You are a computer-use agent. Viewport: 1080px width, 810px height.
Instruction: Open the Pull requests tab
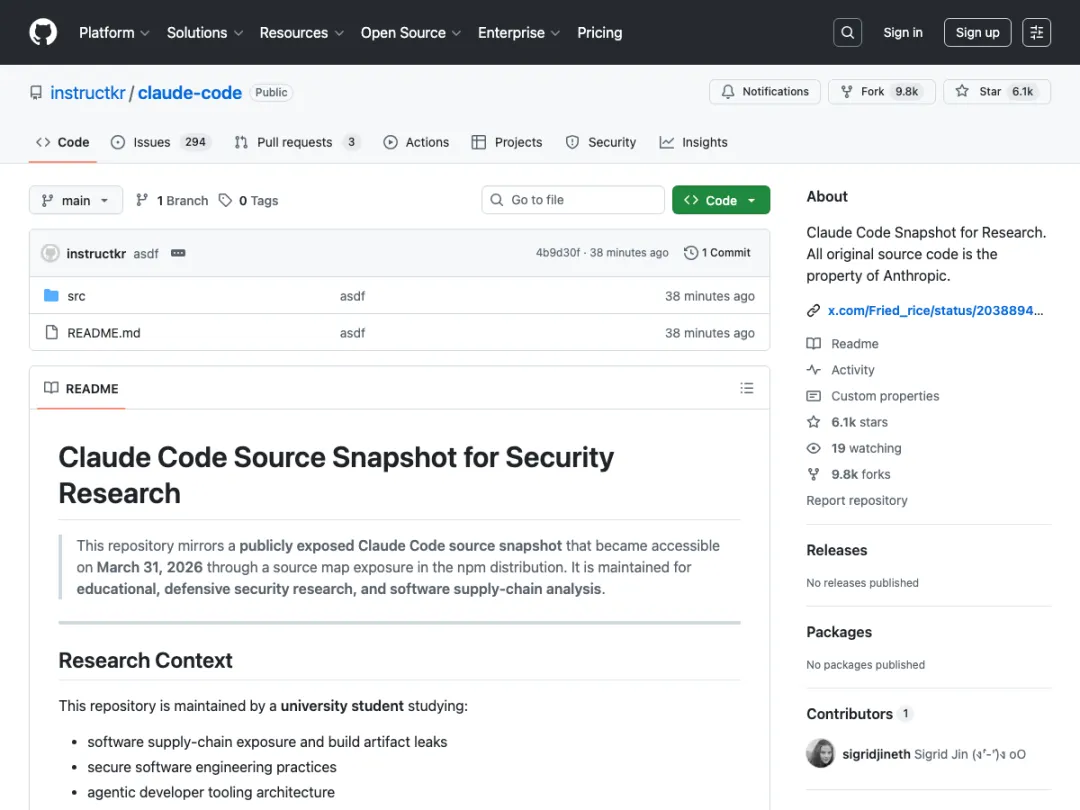click(x=294, y=142)
